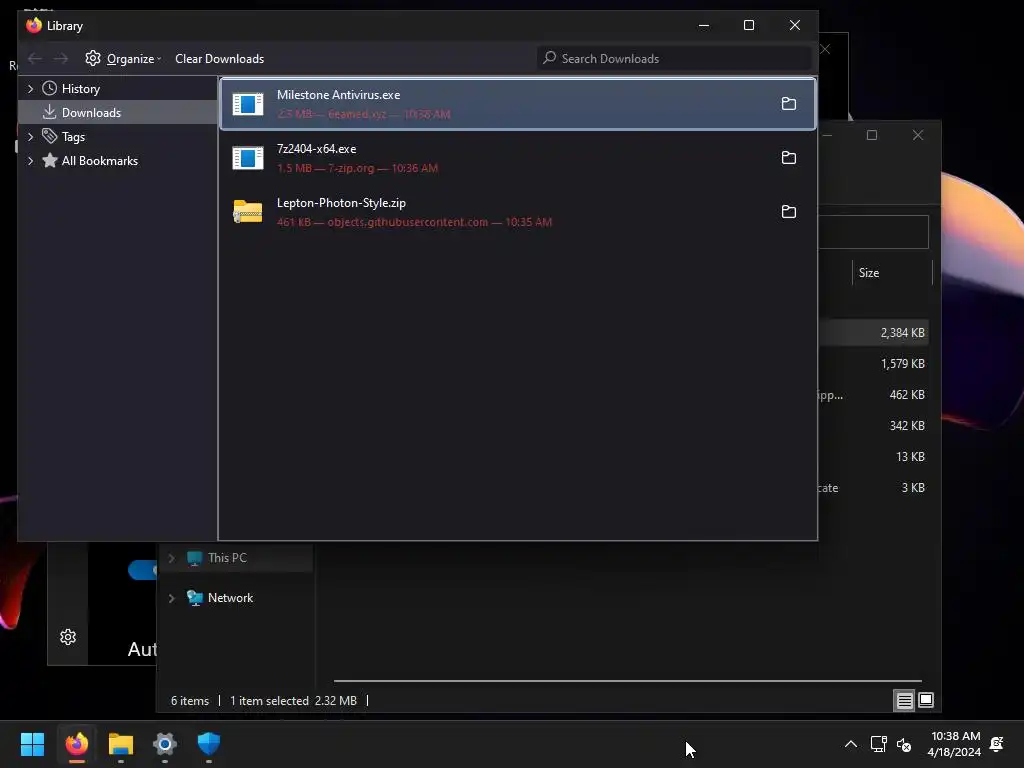Image resolution: width=1024 pixels, height=768 pixels.
Task: Toggle the blue switch in background window
Action: point(142,569)
